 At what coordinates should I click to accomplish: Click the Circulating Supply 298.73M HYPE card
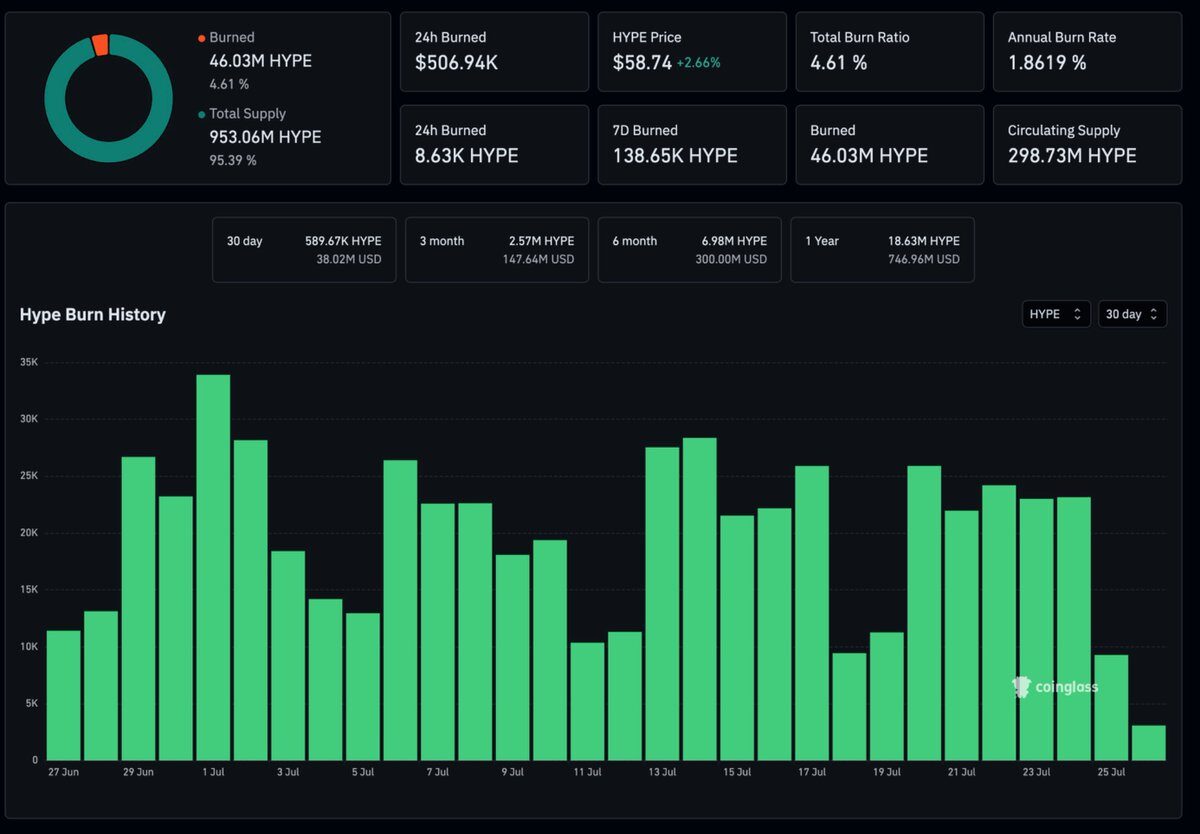point(1087,145)
